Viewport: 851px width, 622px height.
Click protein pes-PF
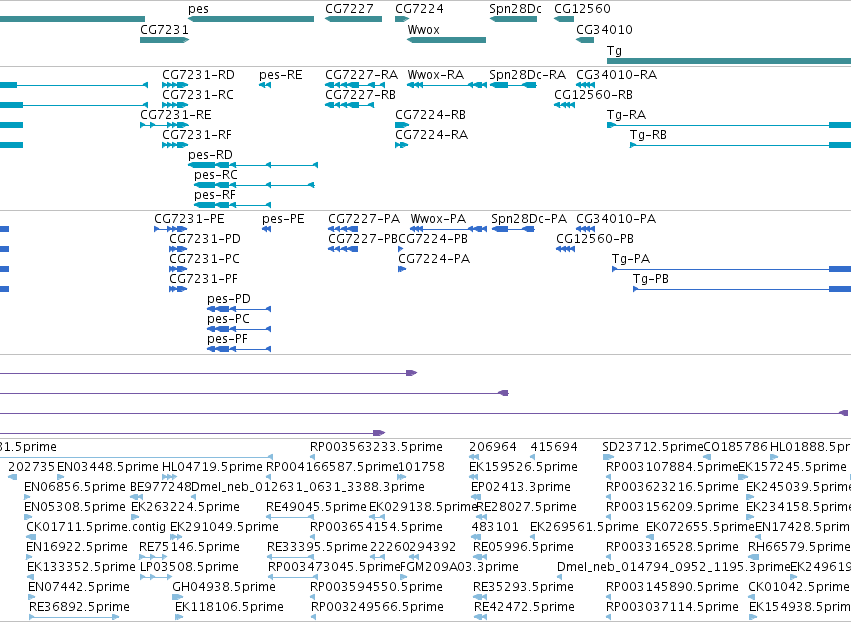pyautogui.click(x=227, y=339)
